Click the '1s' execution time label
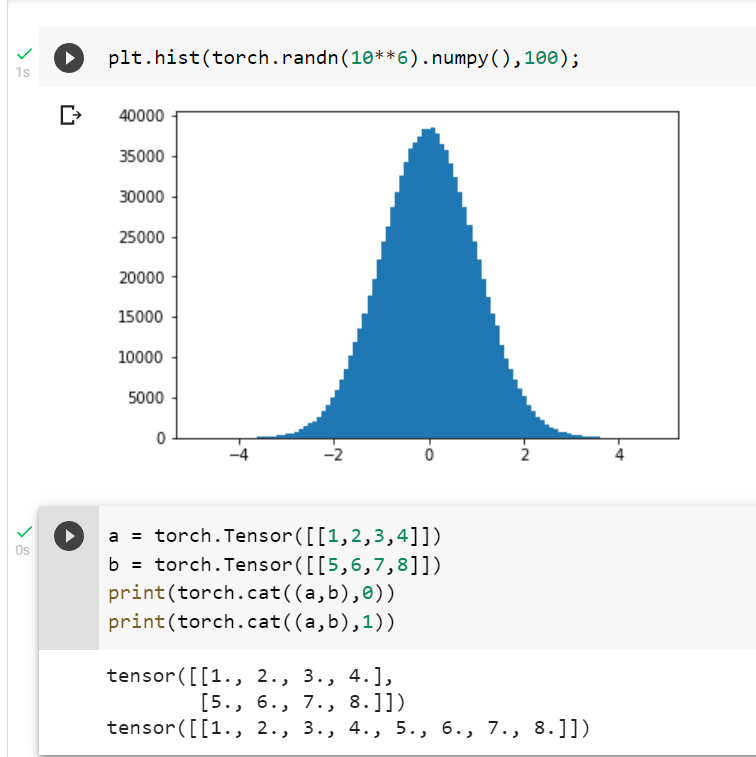The height and width of the screenshot is (757, 756). pos(23,72)
